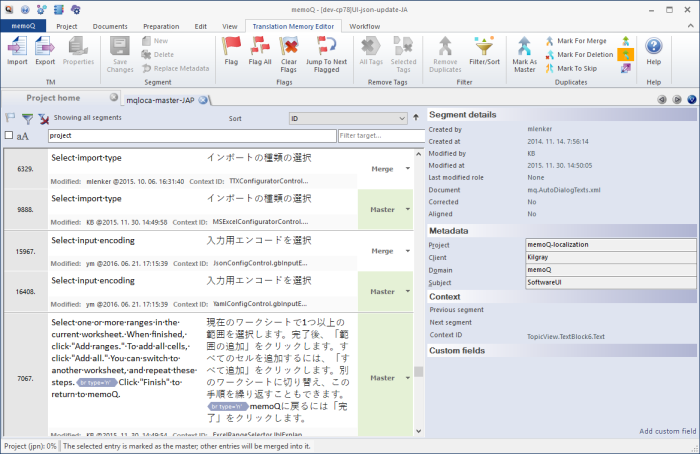This screenshot has height=454, width=700.
Task: Click Delete segment in the ribbon
Action: [158, 54]
